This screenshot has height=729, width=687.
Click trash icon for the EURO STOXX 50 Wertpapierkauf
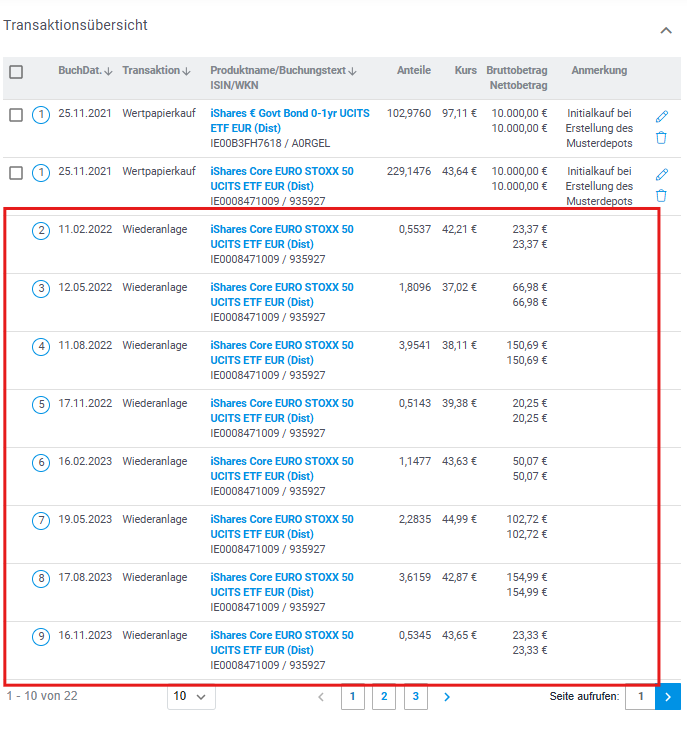(x=661, y=196)
